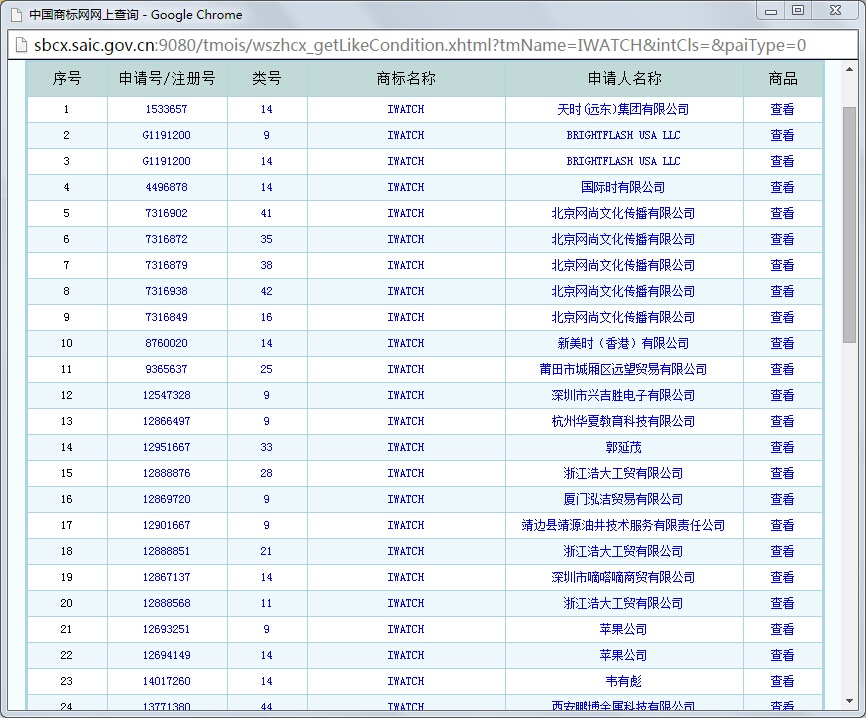Maximize the Chrome window
The height and width of the screenshot is (718, 866).
[x=798, y=11]
